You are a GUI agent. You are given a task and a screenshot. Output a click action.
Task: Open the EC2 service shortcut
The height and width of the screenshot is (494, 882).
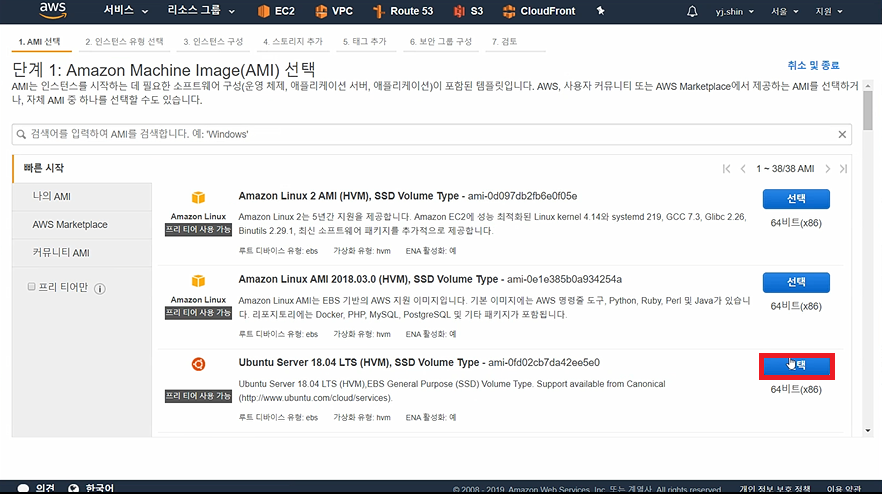(276, 11)
